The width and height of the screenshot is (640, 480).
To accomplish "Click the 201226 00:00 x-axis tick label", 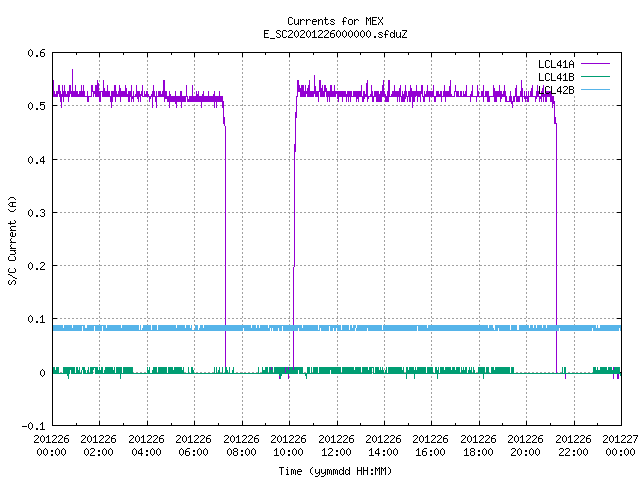I will tap(51, 445).
